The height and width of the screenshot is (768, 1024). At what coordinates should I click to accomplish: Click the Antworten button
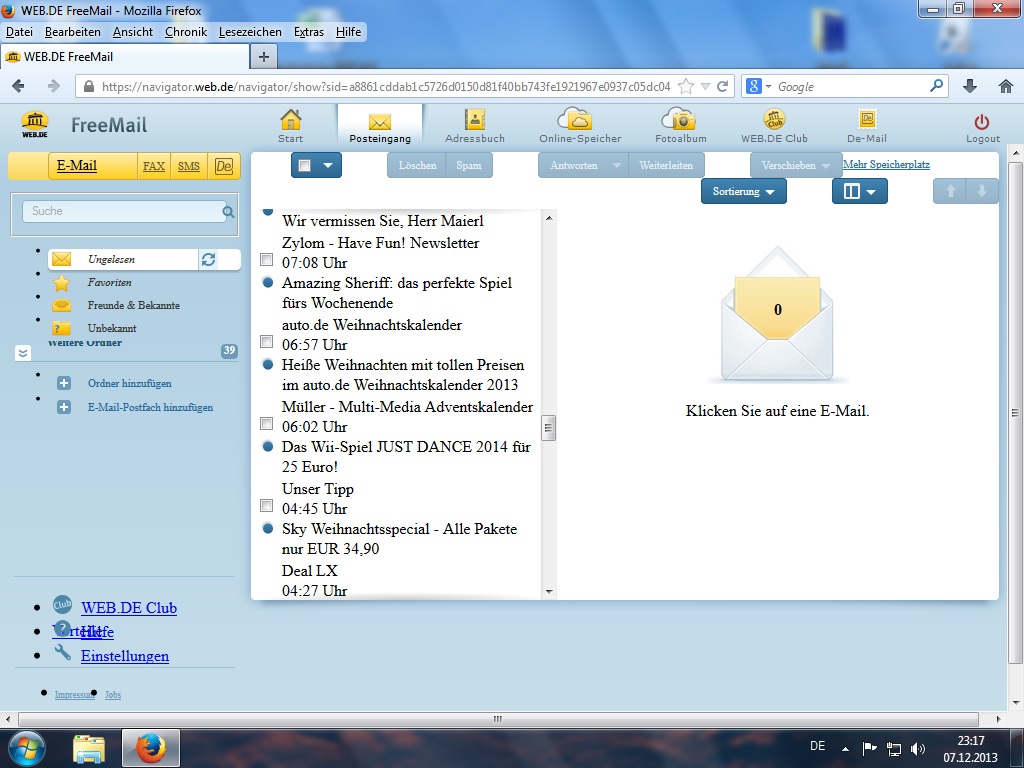click(573, 165)
